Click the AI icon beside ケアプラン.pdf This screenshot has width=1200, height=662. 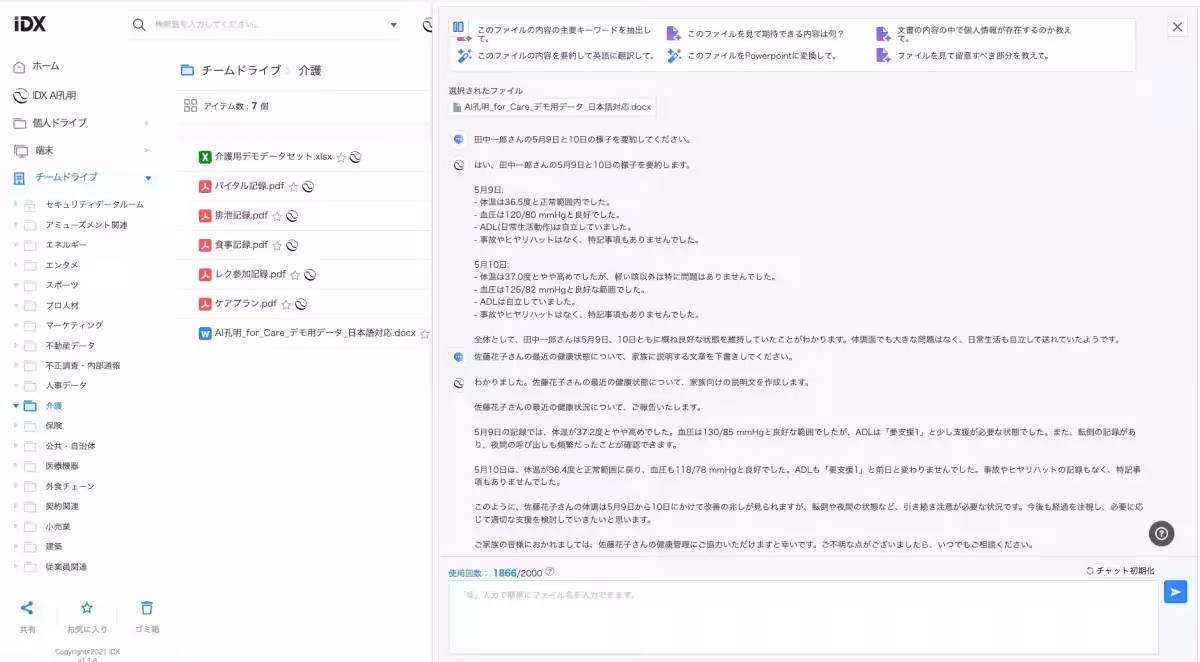[300, 303]
